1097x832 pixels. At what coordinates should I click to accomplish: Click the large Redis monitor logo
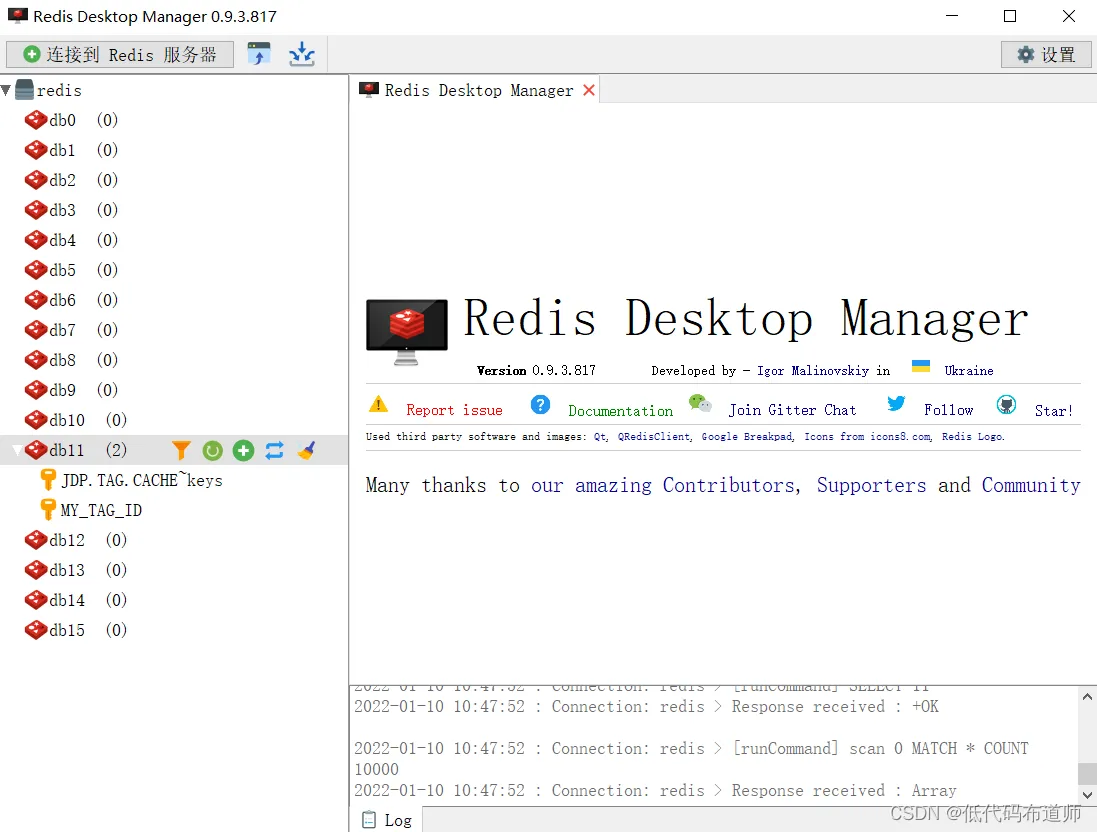tap(406, 332)
